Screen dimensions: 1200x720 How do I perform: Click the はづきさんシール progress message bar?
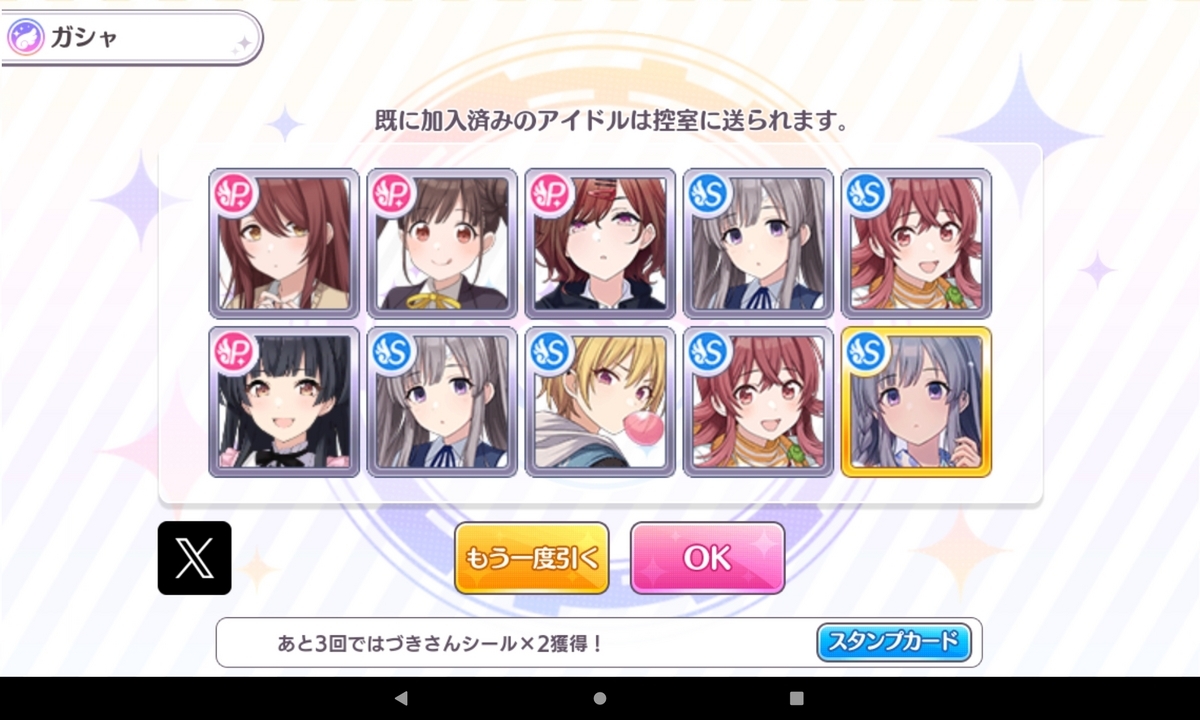[599, 642]
